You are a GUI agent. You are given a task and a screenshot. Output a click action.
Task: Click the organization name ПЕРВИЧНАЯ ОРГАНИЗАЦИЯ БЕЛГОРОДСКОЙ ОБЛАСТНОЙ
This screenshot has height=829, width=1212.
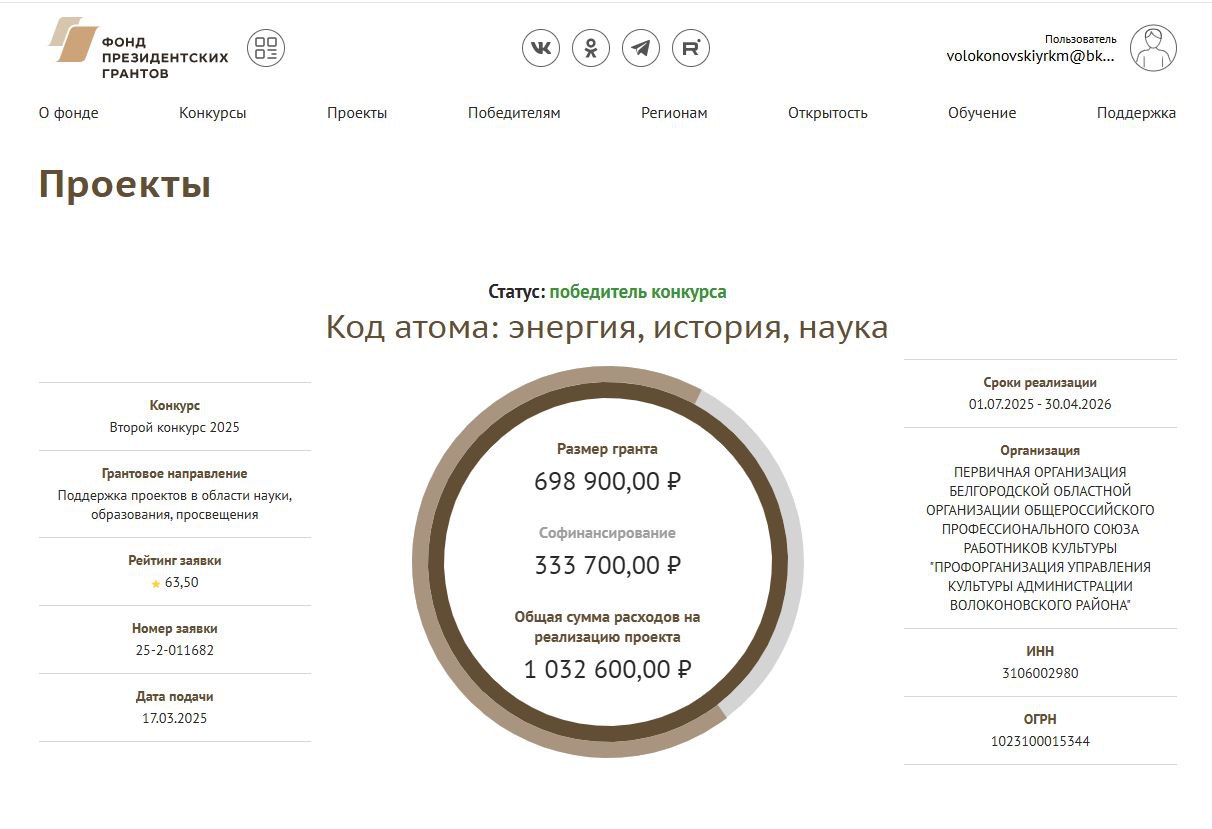click(x=1040, y=538)
